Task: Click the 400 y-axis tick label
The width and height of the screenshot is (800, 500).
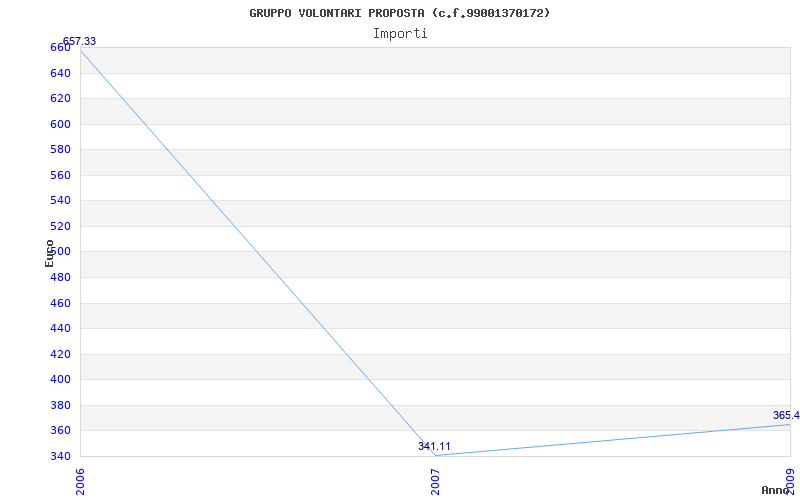Action: point(60,380)
